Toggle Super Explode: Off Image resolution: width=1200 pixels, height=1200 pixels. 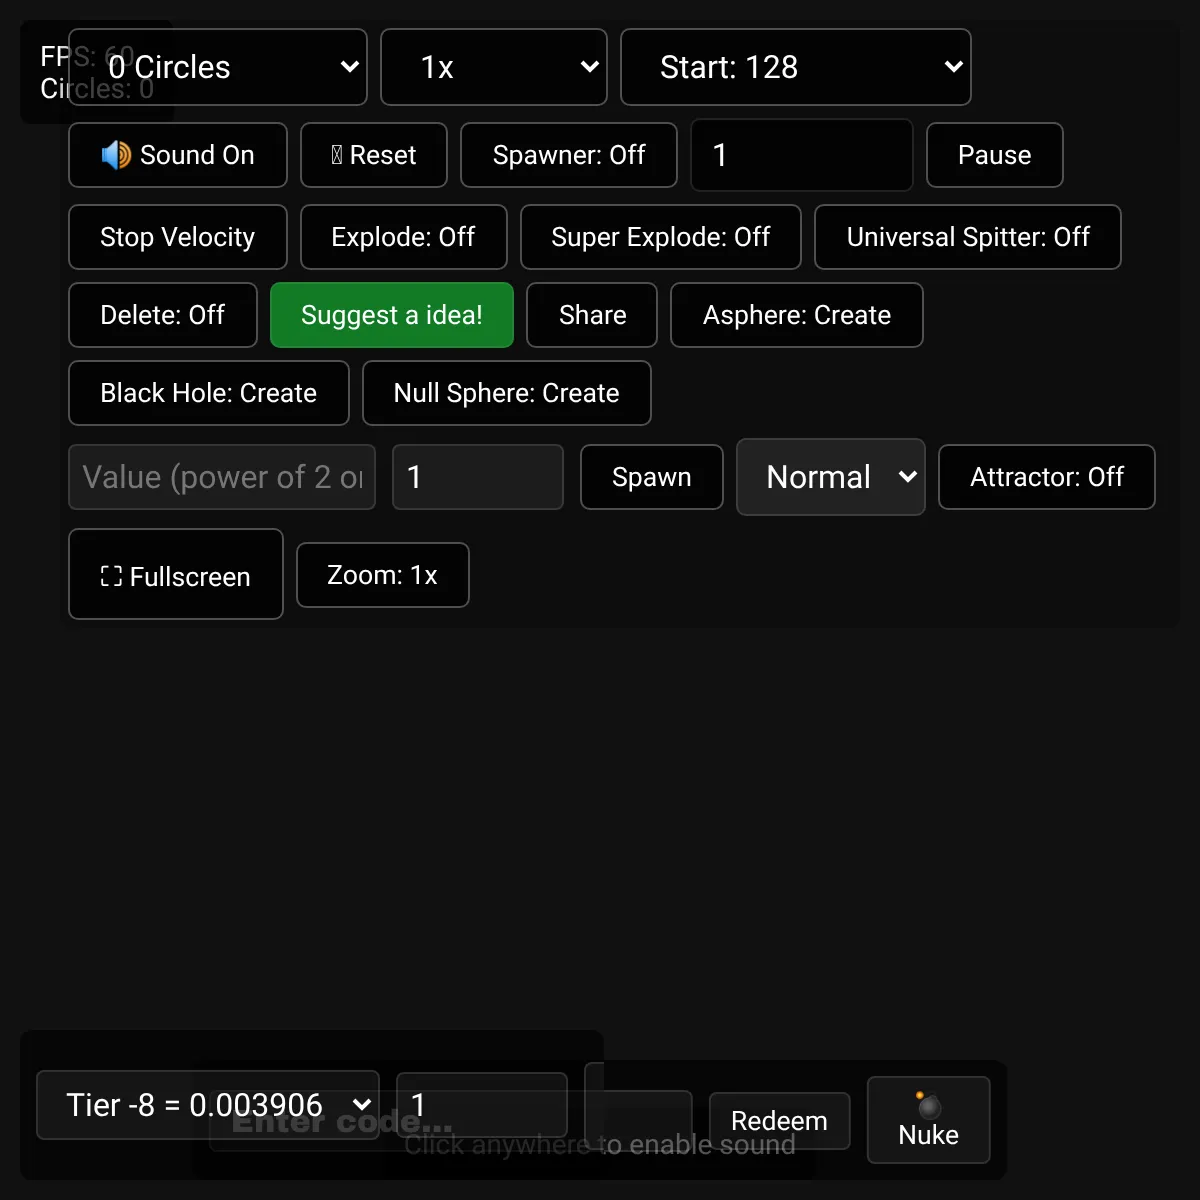[x=661, y=237]
